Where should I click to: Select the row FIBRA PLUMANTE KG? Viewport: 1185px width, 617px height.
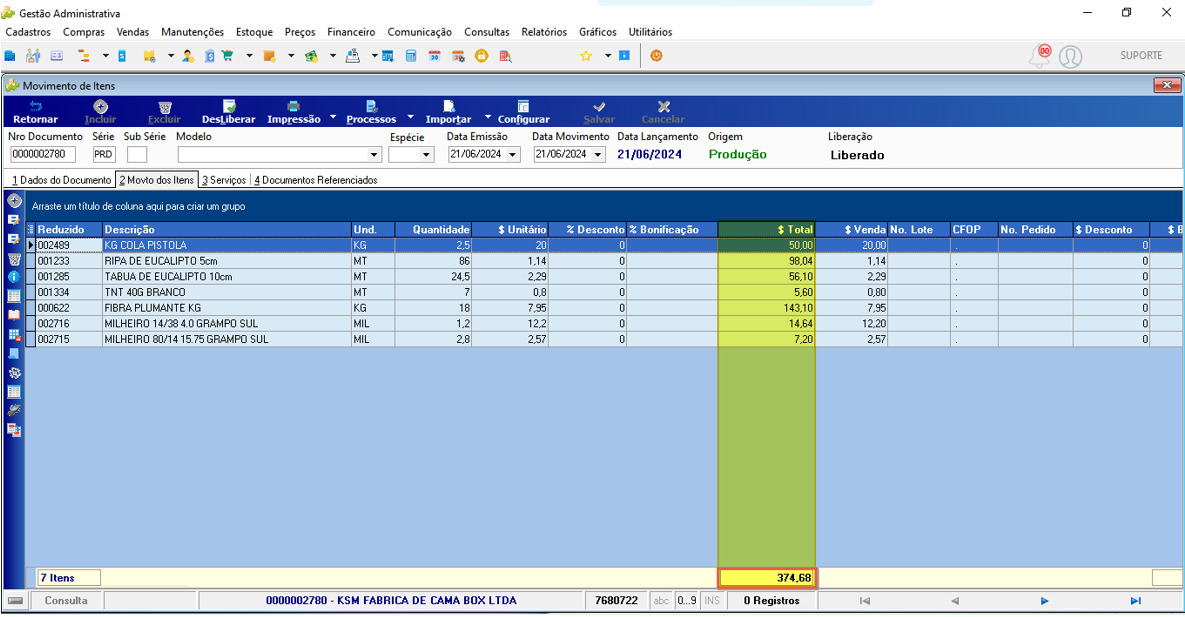pyautogui.click(x=604, y=308)
